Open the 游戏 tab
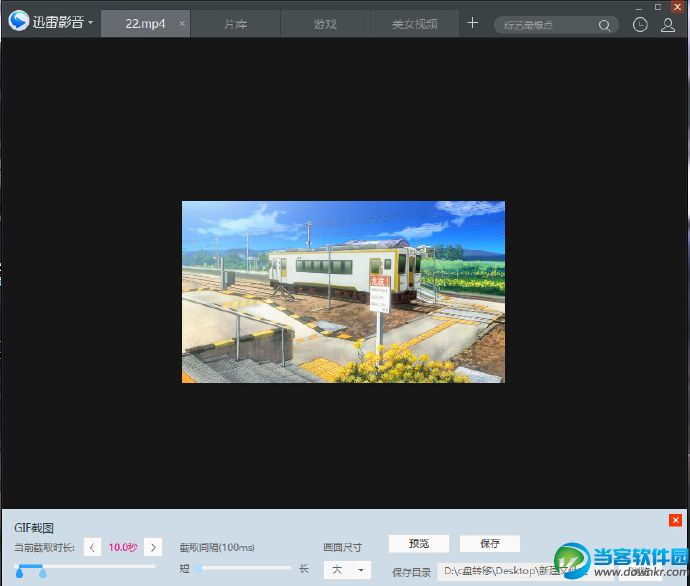The width and height of the screenshot is (690, 586). pos(325,24)
